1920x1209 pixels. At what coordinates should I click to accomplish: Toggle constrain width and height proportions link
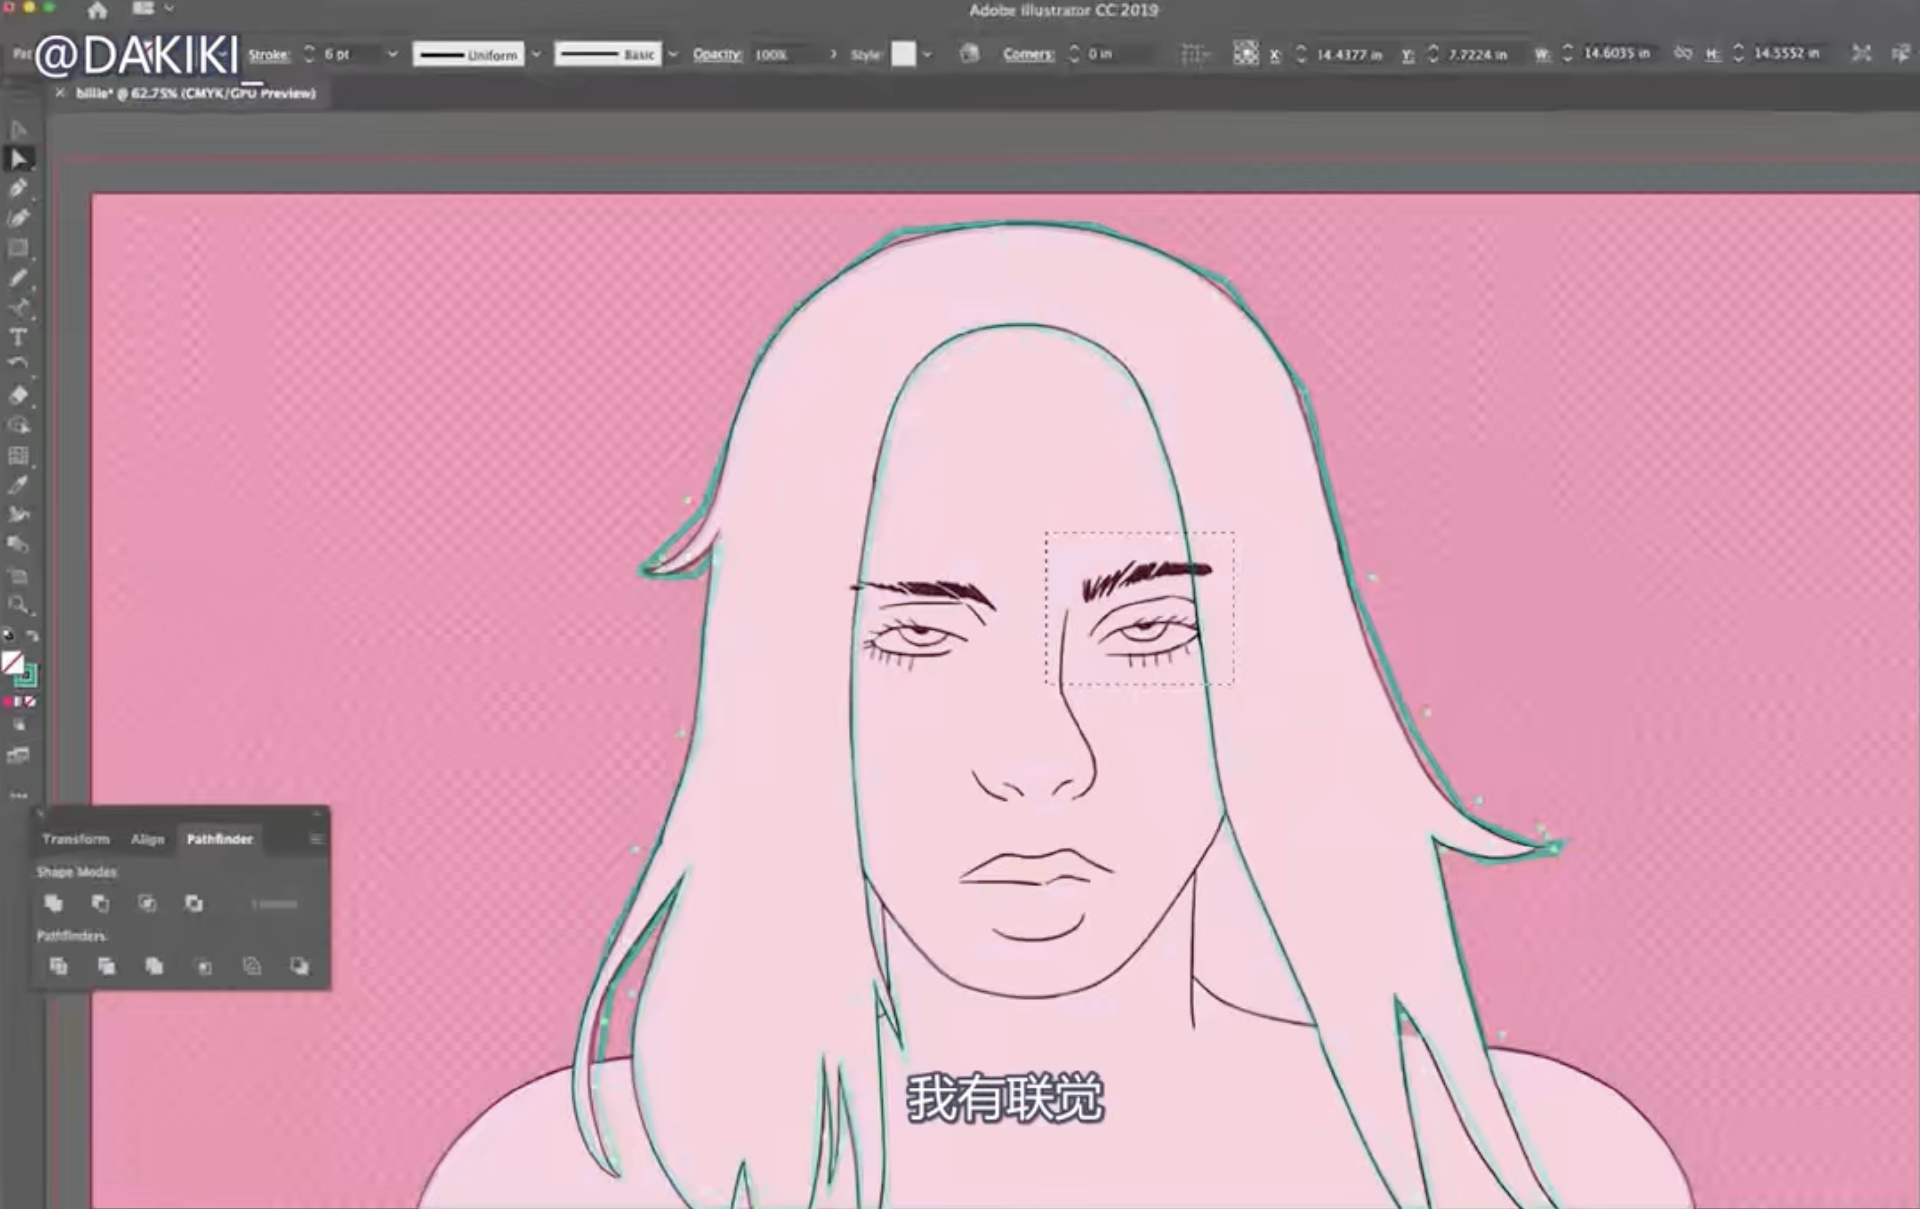[x=1683, y=53]
